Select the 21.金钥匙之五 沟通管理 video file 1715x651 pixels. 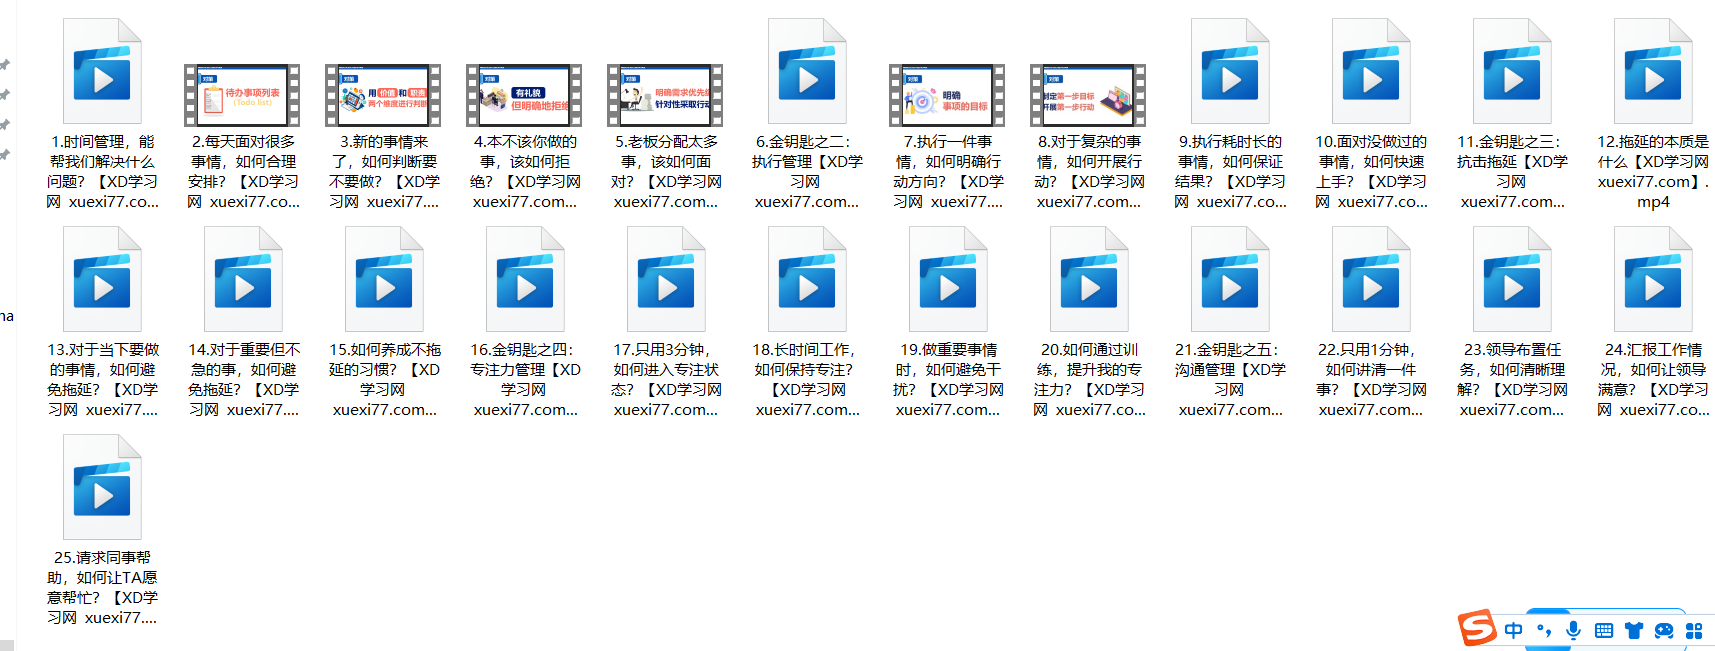click(1230, 280)
